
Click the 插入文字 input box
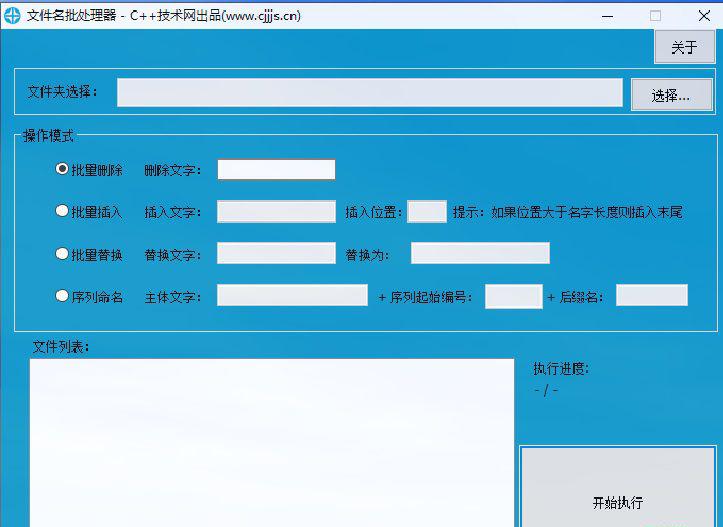point(276,212)
